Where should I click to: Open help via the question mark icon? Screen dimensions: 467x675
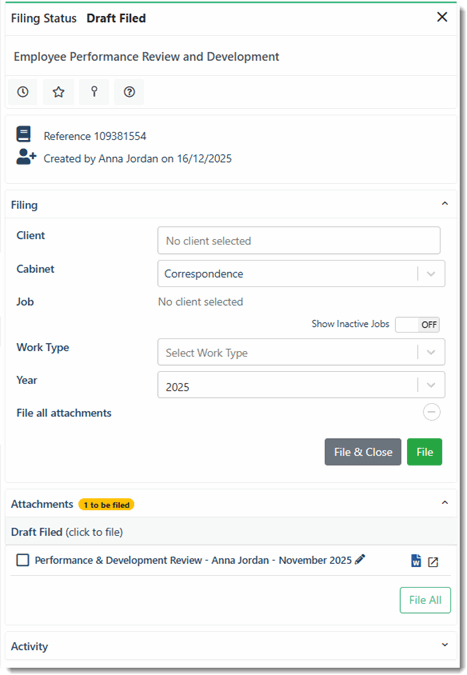click(129, 92)
